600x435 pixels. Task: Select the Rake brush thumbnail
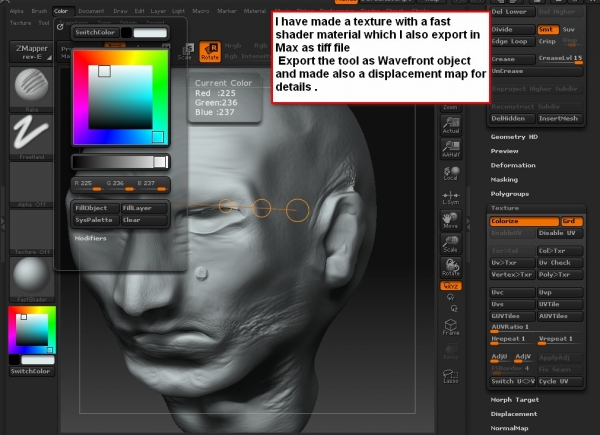tap(31, 89)
